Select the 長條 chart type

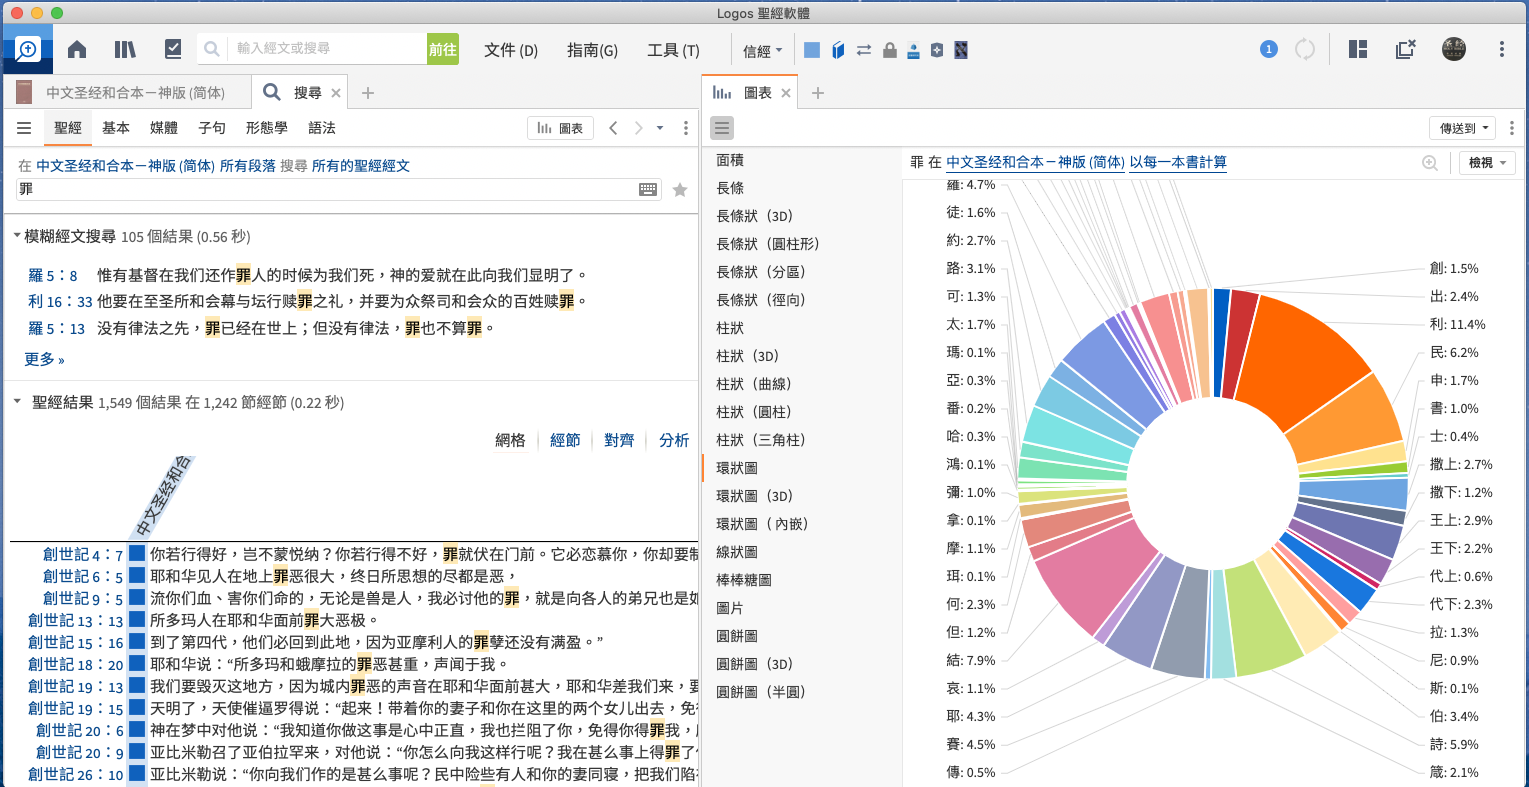click(730, 188)
